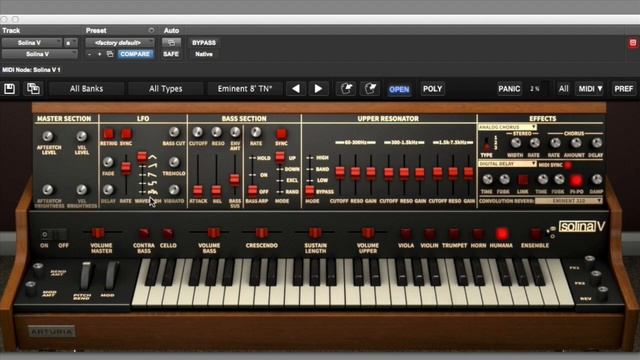The width and height of the screenshot is (640, 360).
Task: Click the Bass Arp Rate knob
Action: (x=256, y=132)
